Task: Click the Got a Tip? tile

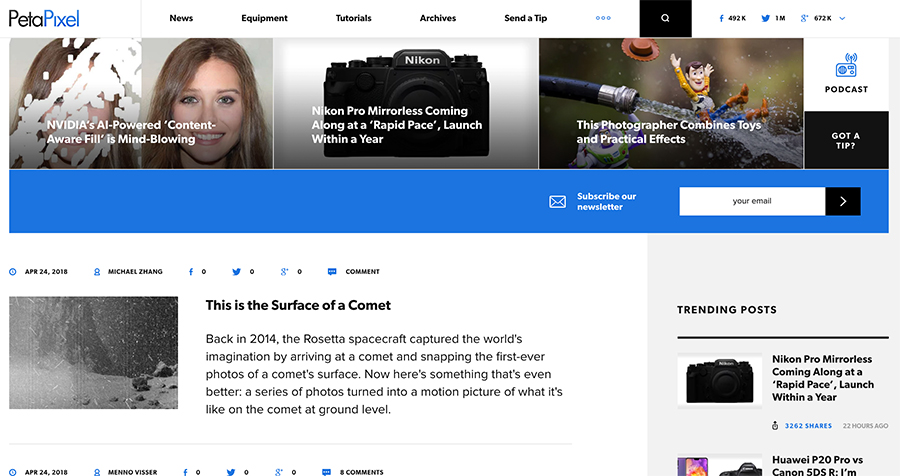Action: 846,140
